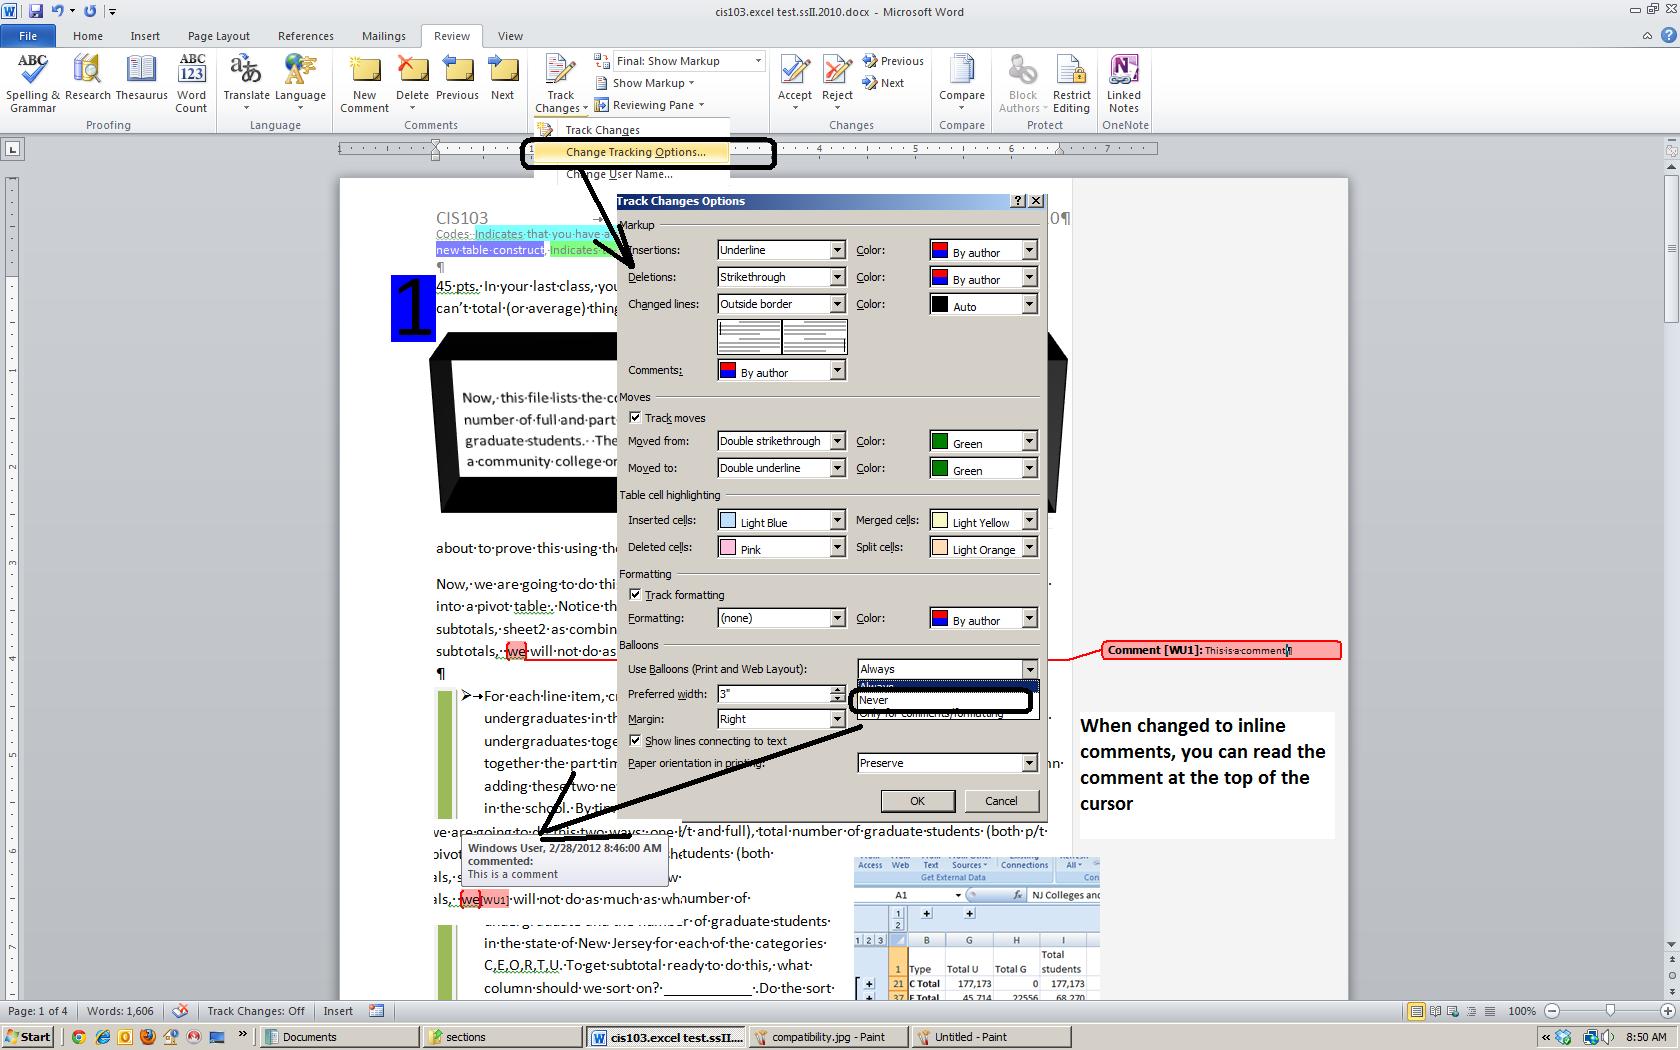Open Show Markup menu
Image resolution: width=1680 pixels, height=1050 pixels.
coord(646,83)
